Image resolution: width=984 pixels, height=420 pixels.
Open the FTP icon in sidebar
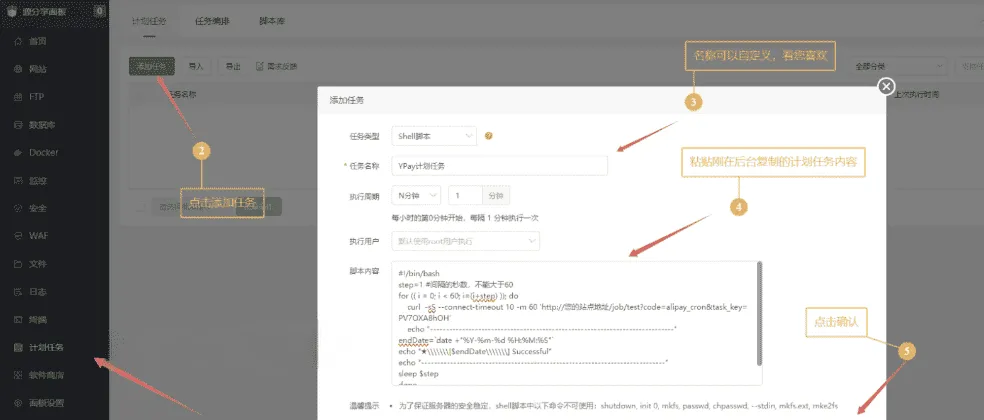click(18, 97)
